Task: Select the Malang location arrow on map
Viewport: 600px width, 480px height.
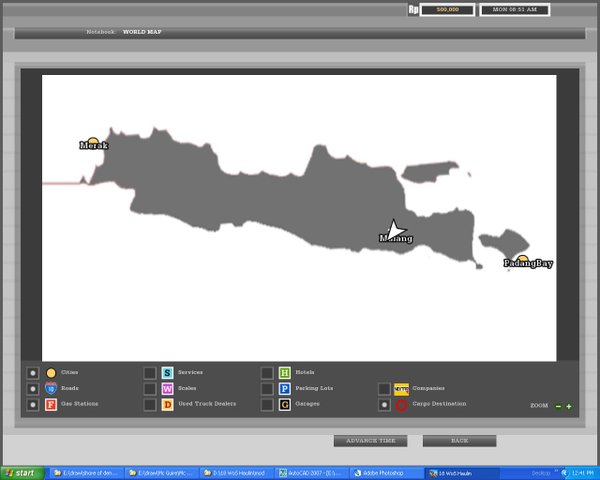Action: click(396, 231)
